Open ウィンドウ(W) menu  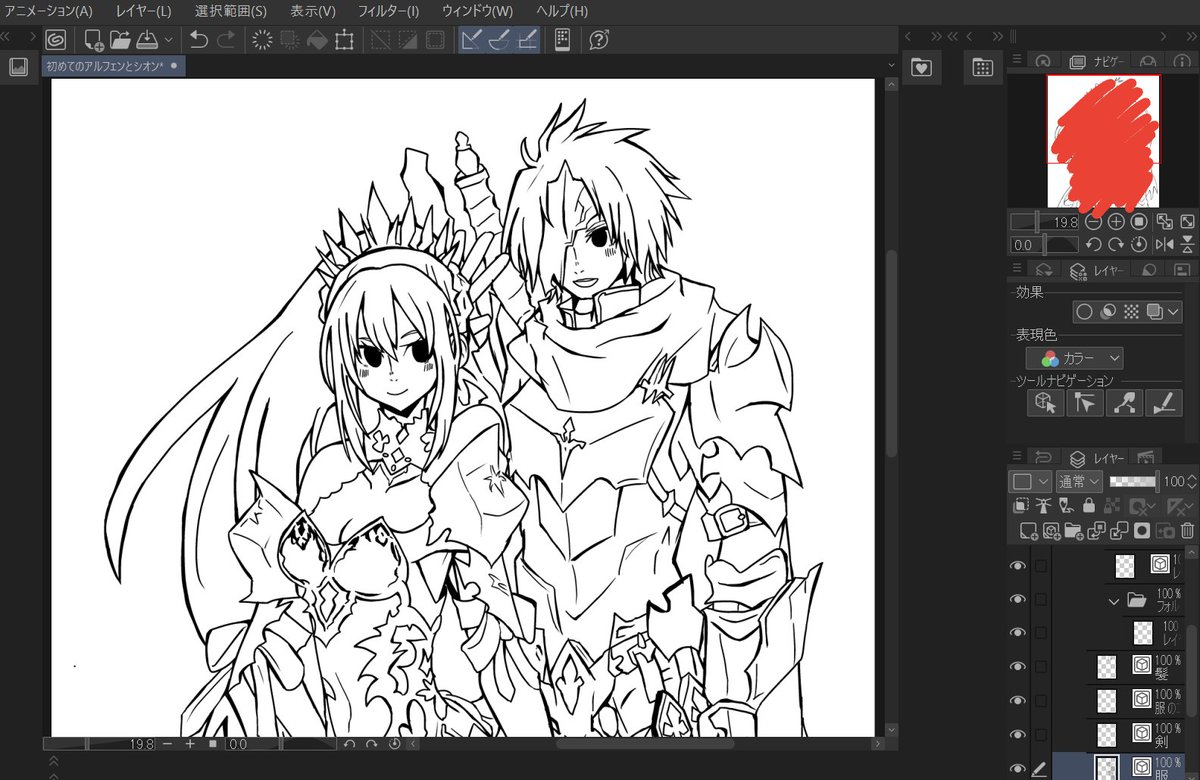[478, 11]
